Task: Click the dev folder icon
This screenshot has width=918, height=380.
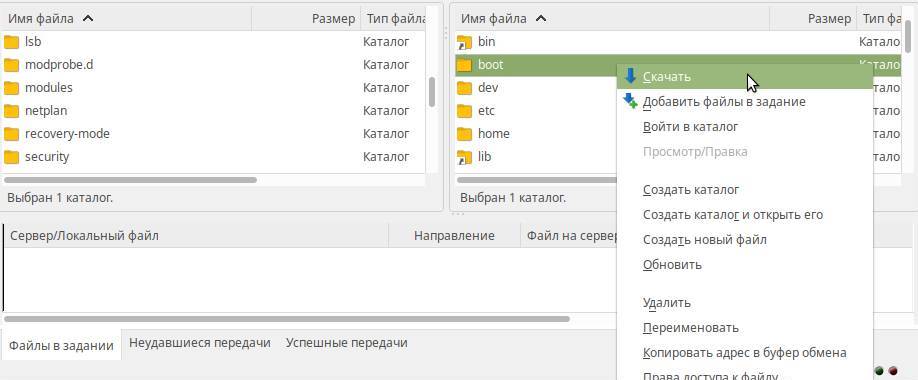Action: (464, 88)
